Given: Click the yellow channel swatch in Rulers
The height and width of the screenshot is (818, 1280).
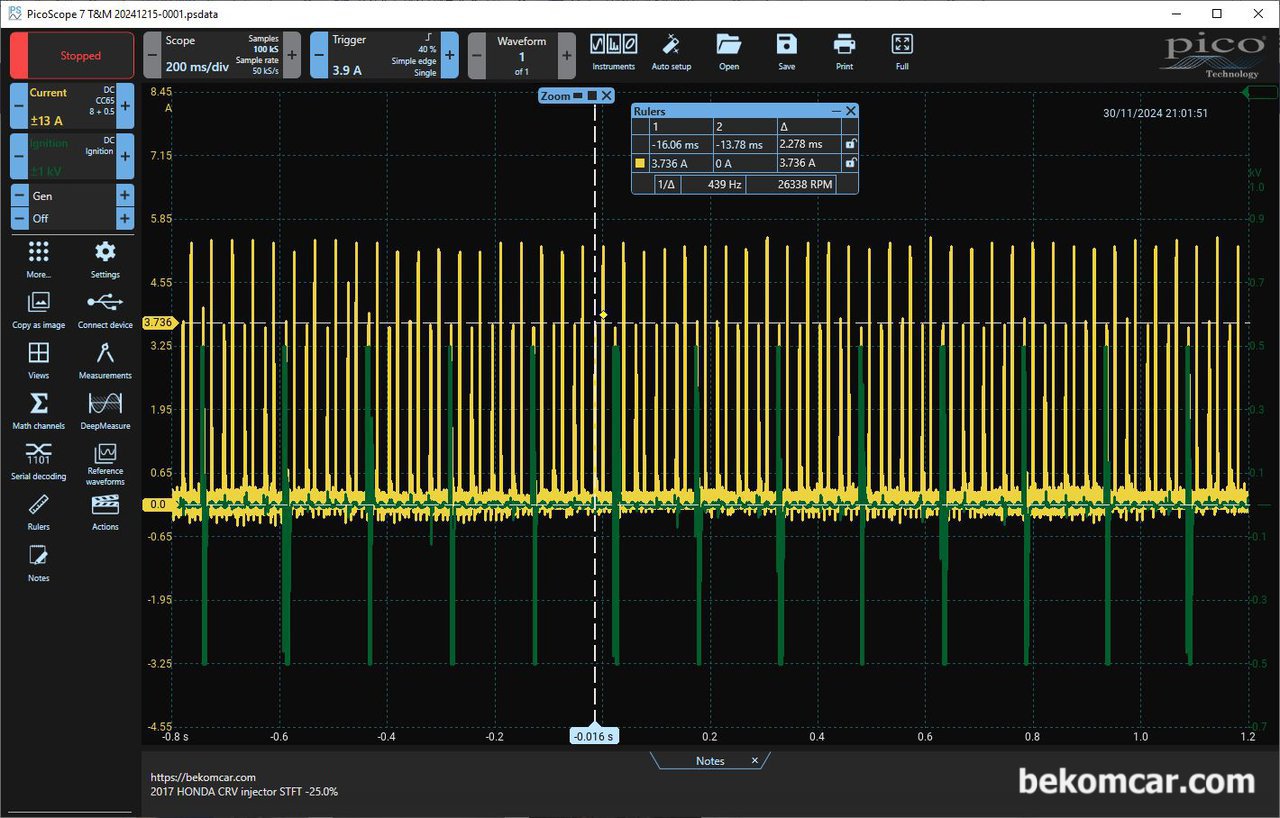Looking at the screenshot, I should [641, 163].
